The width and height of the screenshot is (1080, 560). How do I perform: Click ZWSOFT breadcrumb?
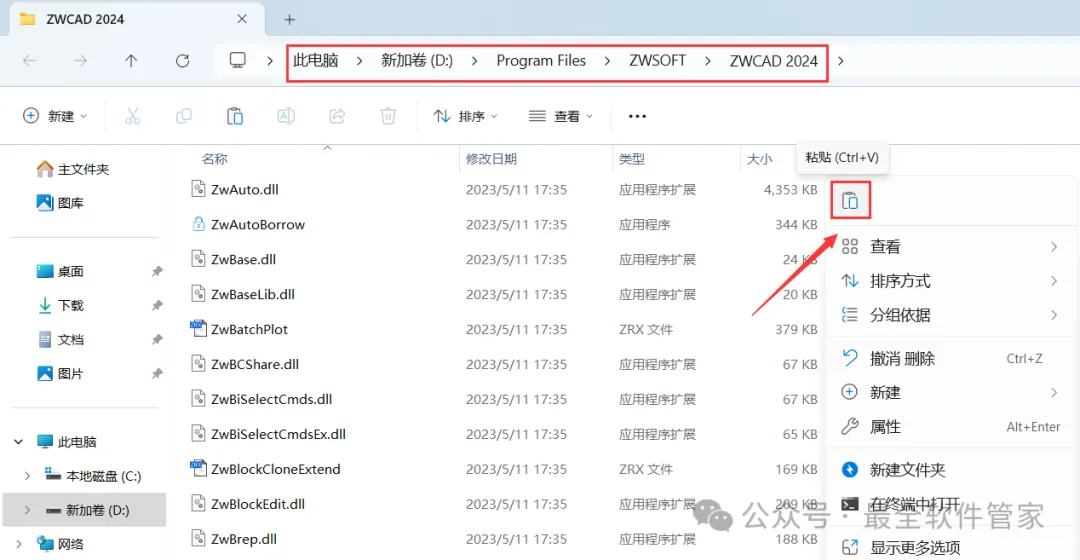point(657,61)
